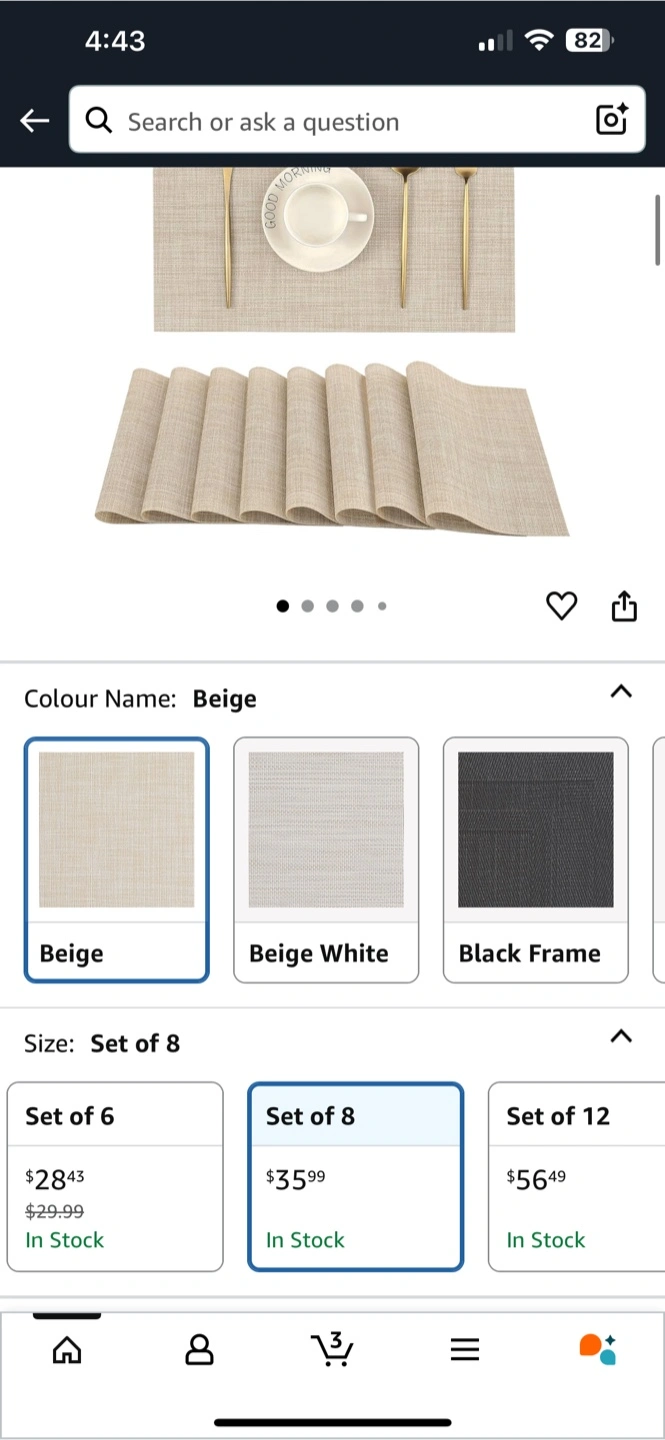The width and height of the screenshot is (665, 1440).
Task: Open the shopping cart icon
Action: tap(332, 1349)
